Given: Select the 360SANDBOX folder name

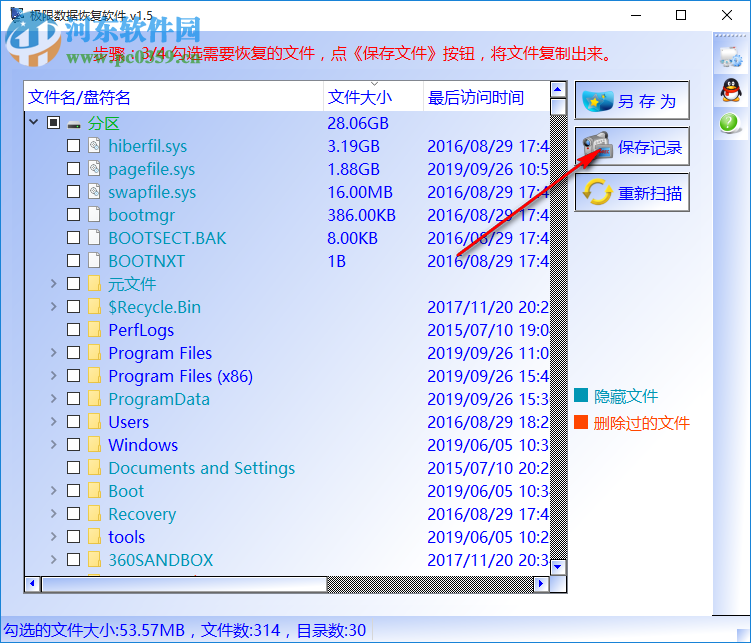Looking at the screenshot, I should [x=161, y=560].
